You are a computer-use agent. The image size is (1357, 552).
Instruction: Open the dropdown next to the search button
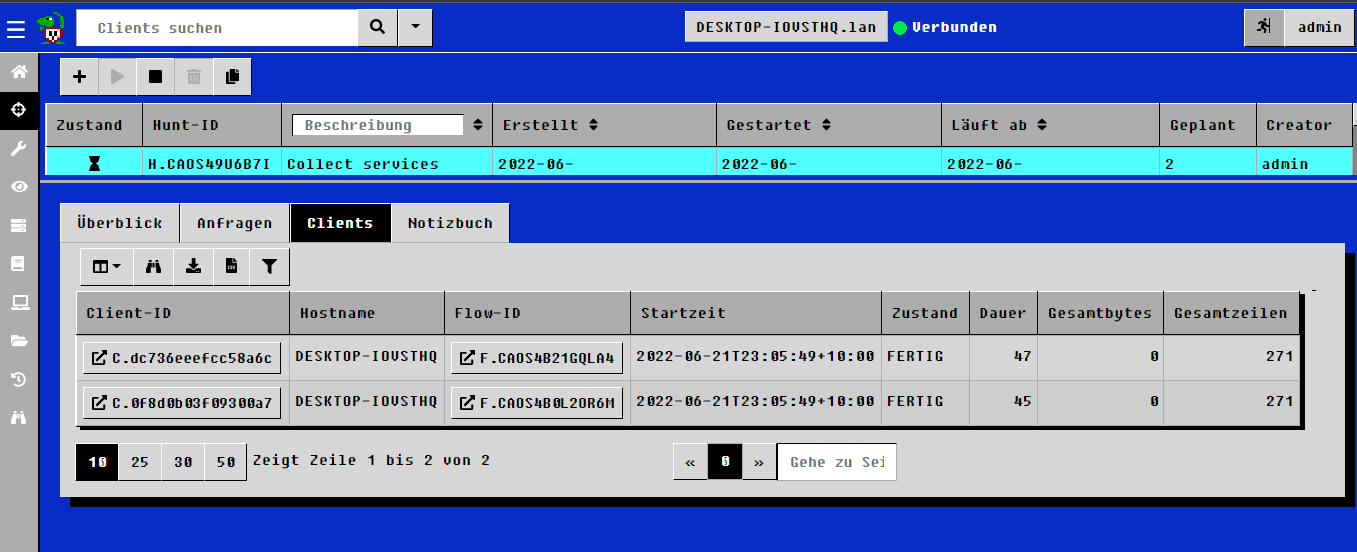pos(415,28)
